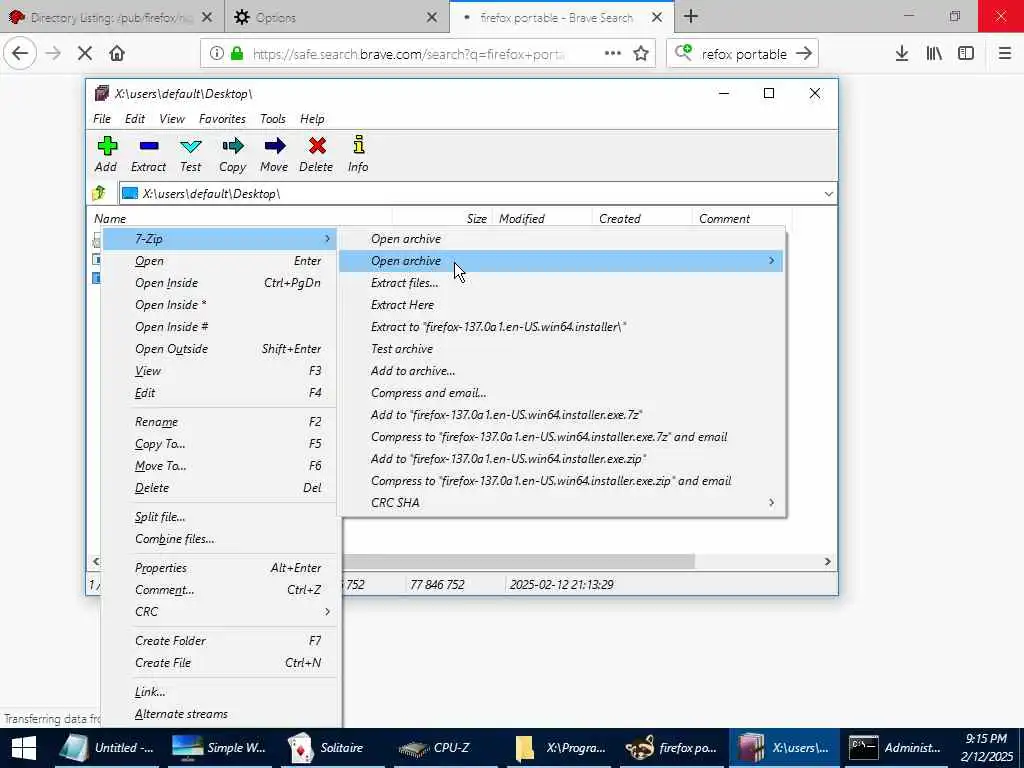
Task: Open Properties from context menu
Action: pos(220,568)
